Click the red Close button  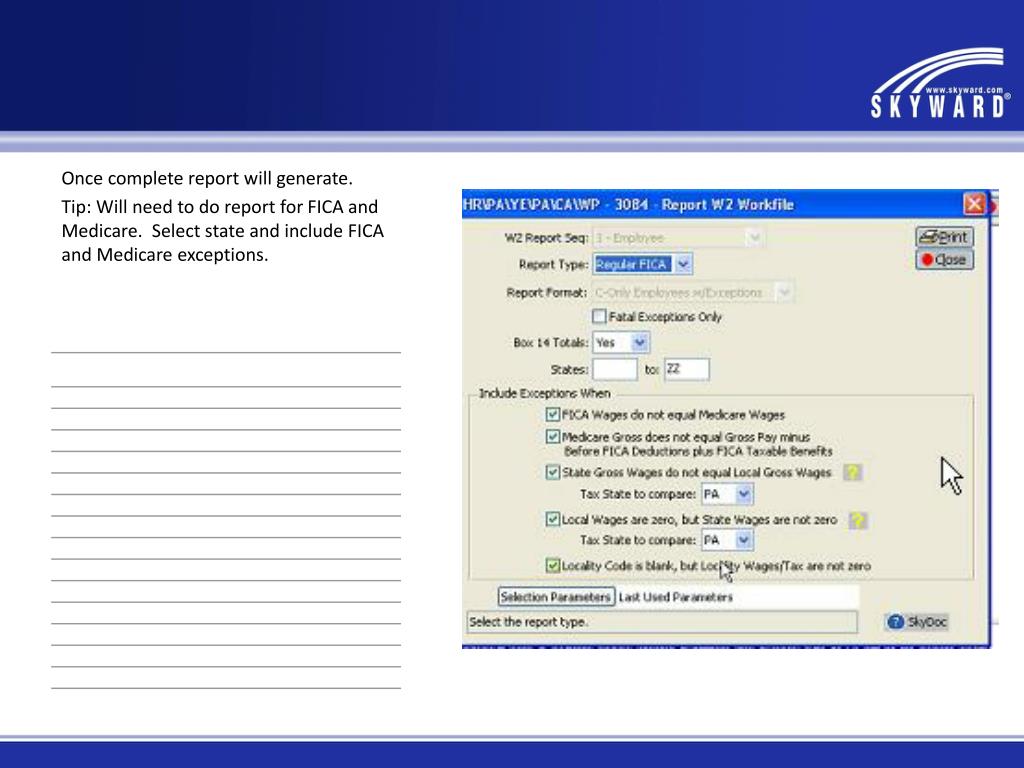[944, 260]
